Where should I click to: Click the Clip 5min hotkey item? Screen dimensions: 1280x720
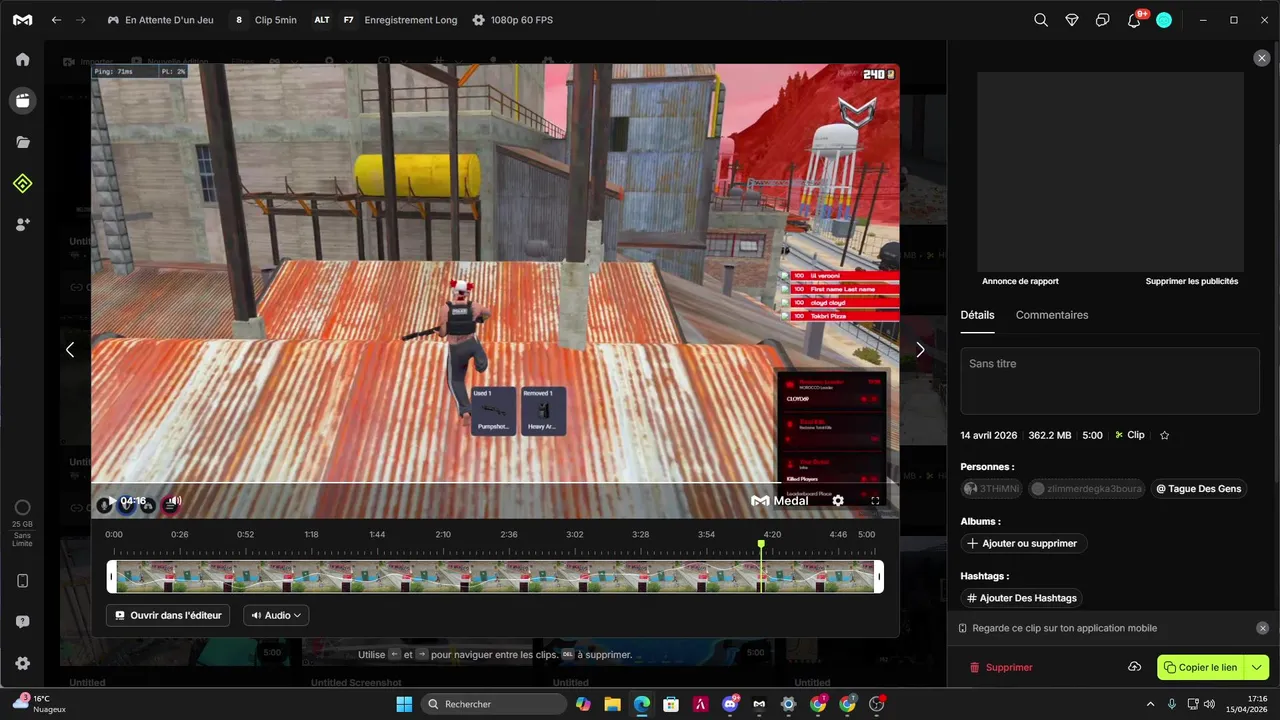click(265, 20)
